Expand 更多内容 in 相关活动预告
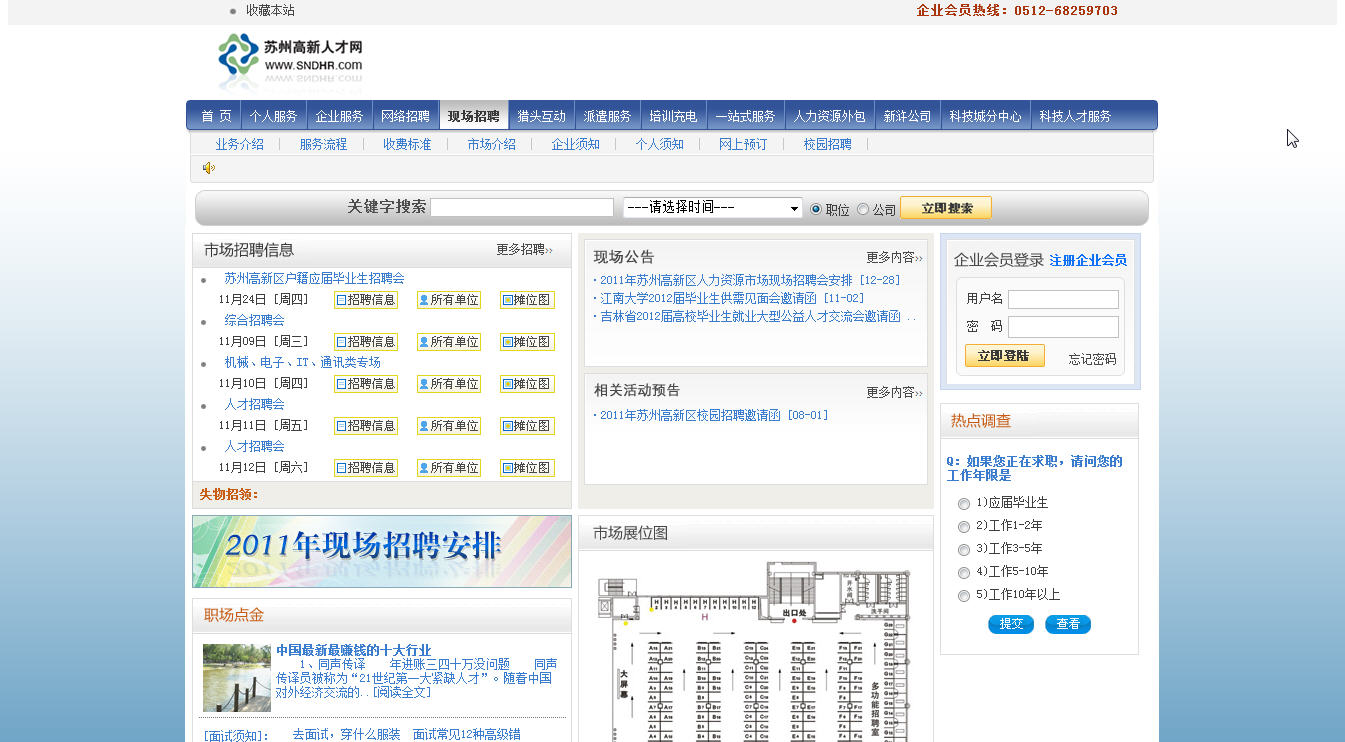Viewport: 1345px width, 742px height. (894, 393)
